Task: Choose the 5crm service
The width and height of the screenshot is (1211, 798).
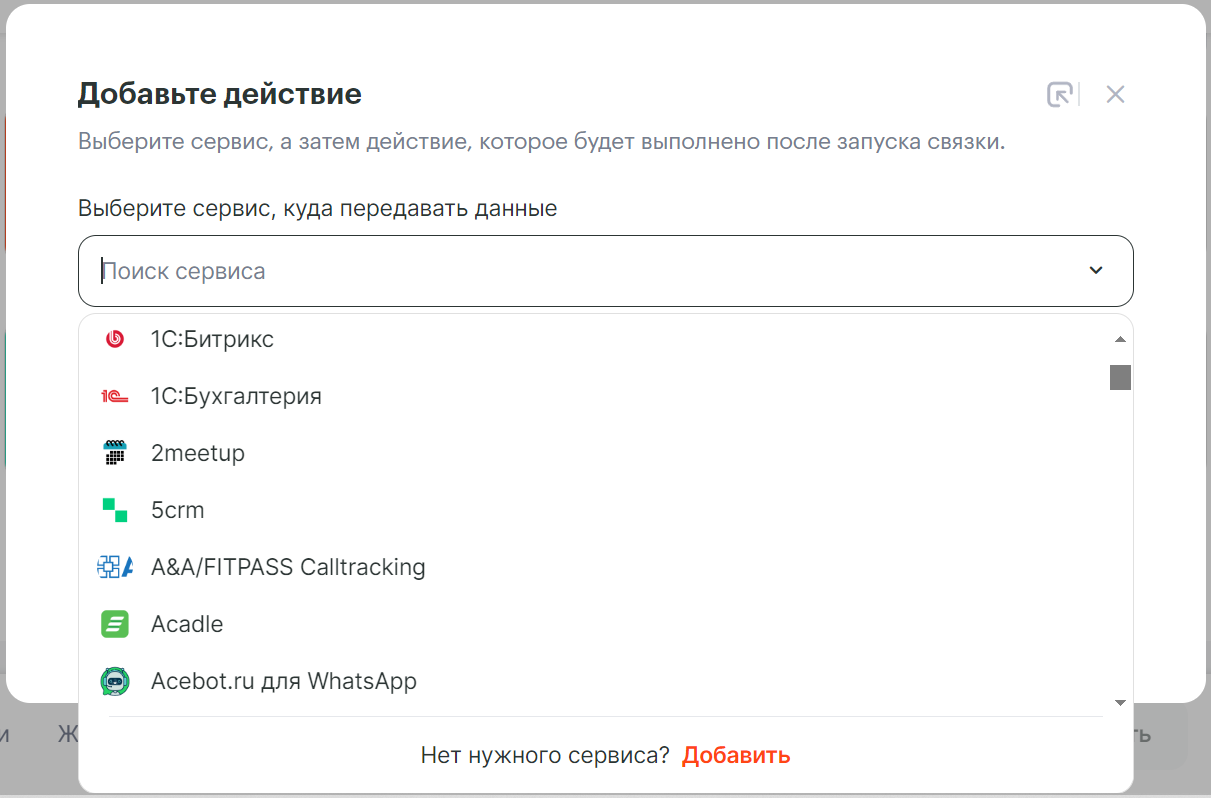Action: click(594, 510)
